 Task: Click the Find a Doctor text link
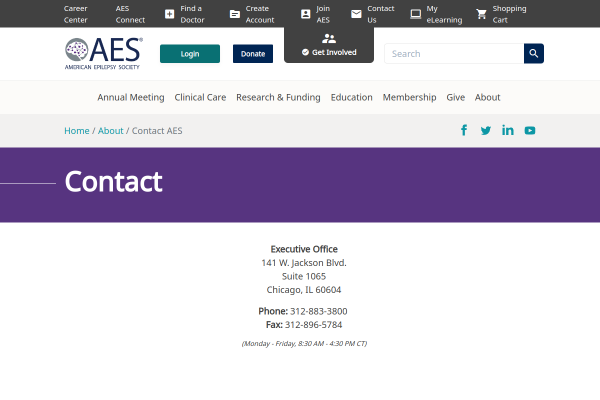[192, 14]
